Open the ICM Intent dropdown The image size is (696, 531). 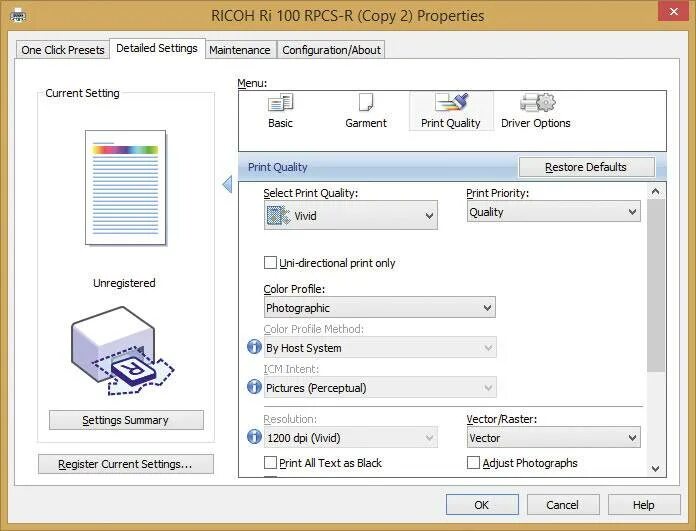pyautogui.click(x=380, y=388)
